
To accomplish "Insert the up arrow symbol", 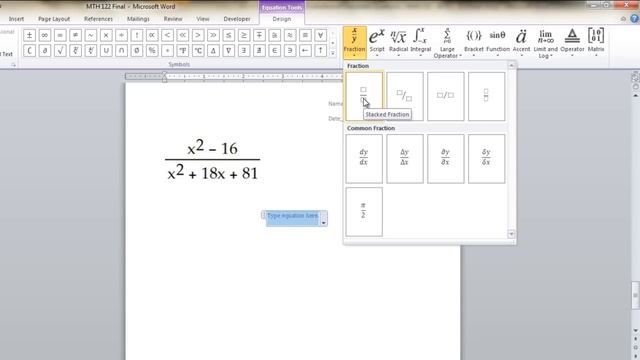I will pos(320,51).
